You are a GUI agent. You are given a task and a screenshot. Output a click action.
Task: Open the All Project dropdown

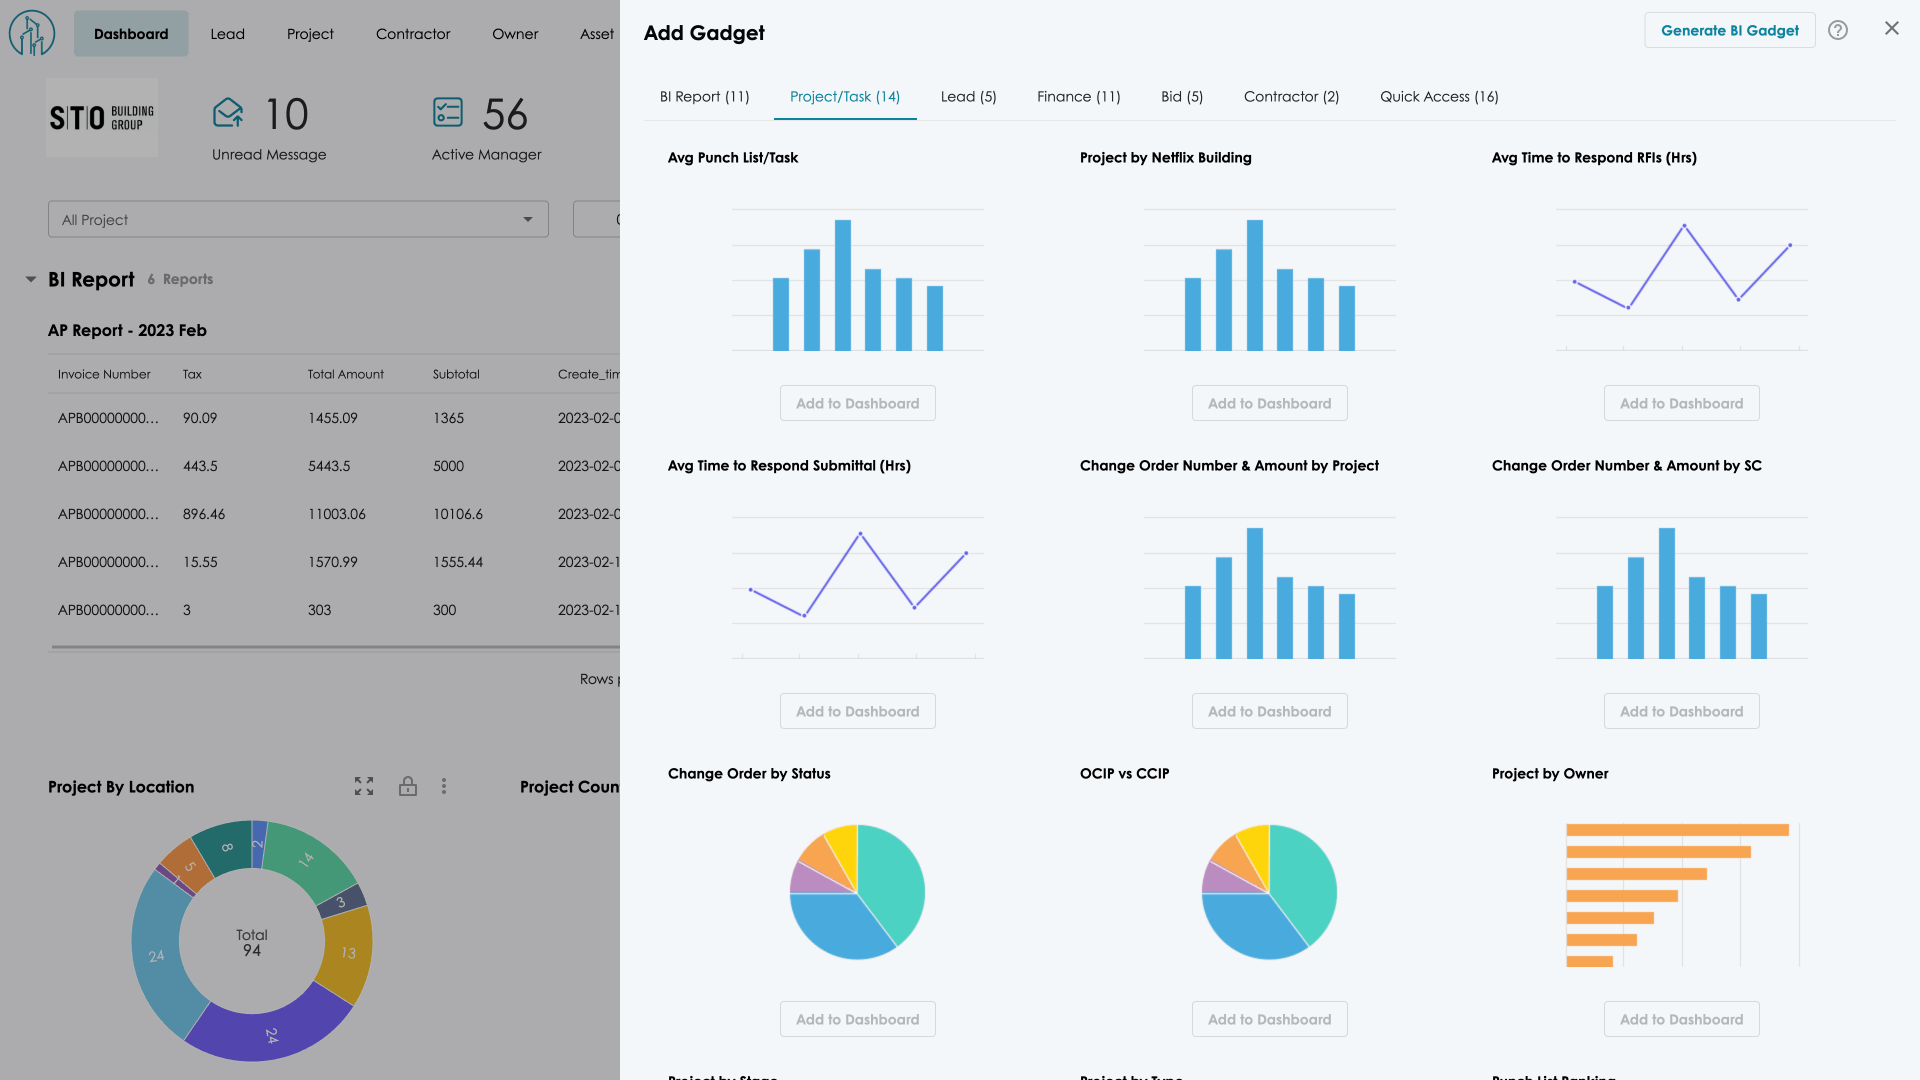pyautogui.click(x=298, y=220)
